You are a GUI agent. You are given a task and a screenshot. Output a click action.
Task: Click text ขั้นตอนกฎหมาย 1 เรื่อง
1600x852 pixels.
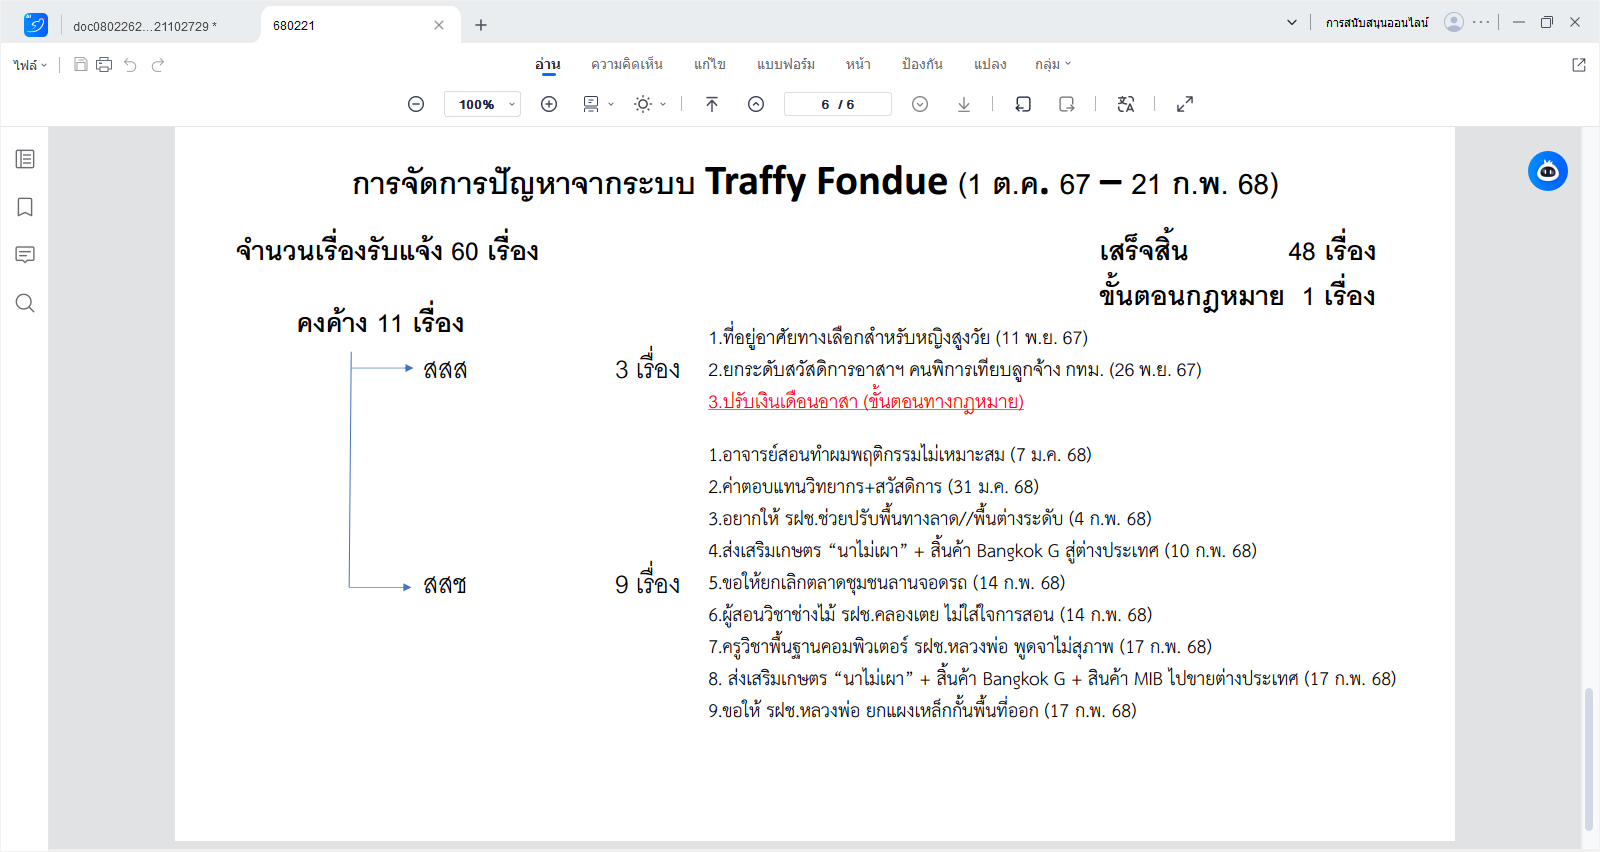tap(1237, 296)
